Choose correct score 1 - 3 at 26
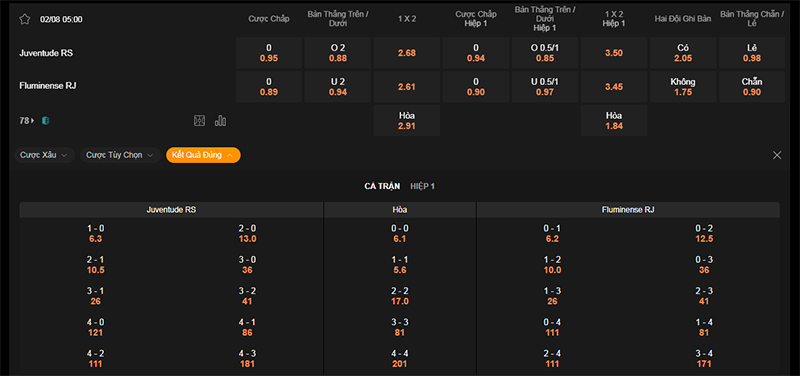Image resolution: width=800 pixels, height=376 pixels. (552, 296)
